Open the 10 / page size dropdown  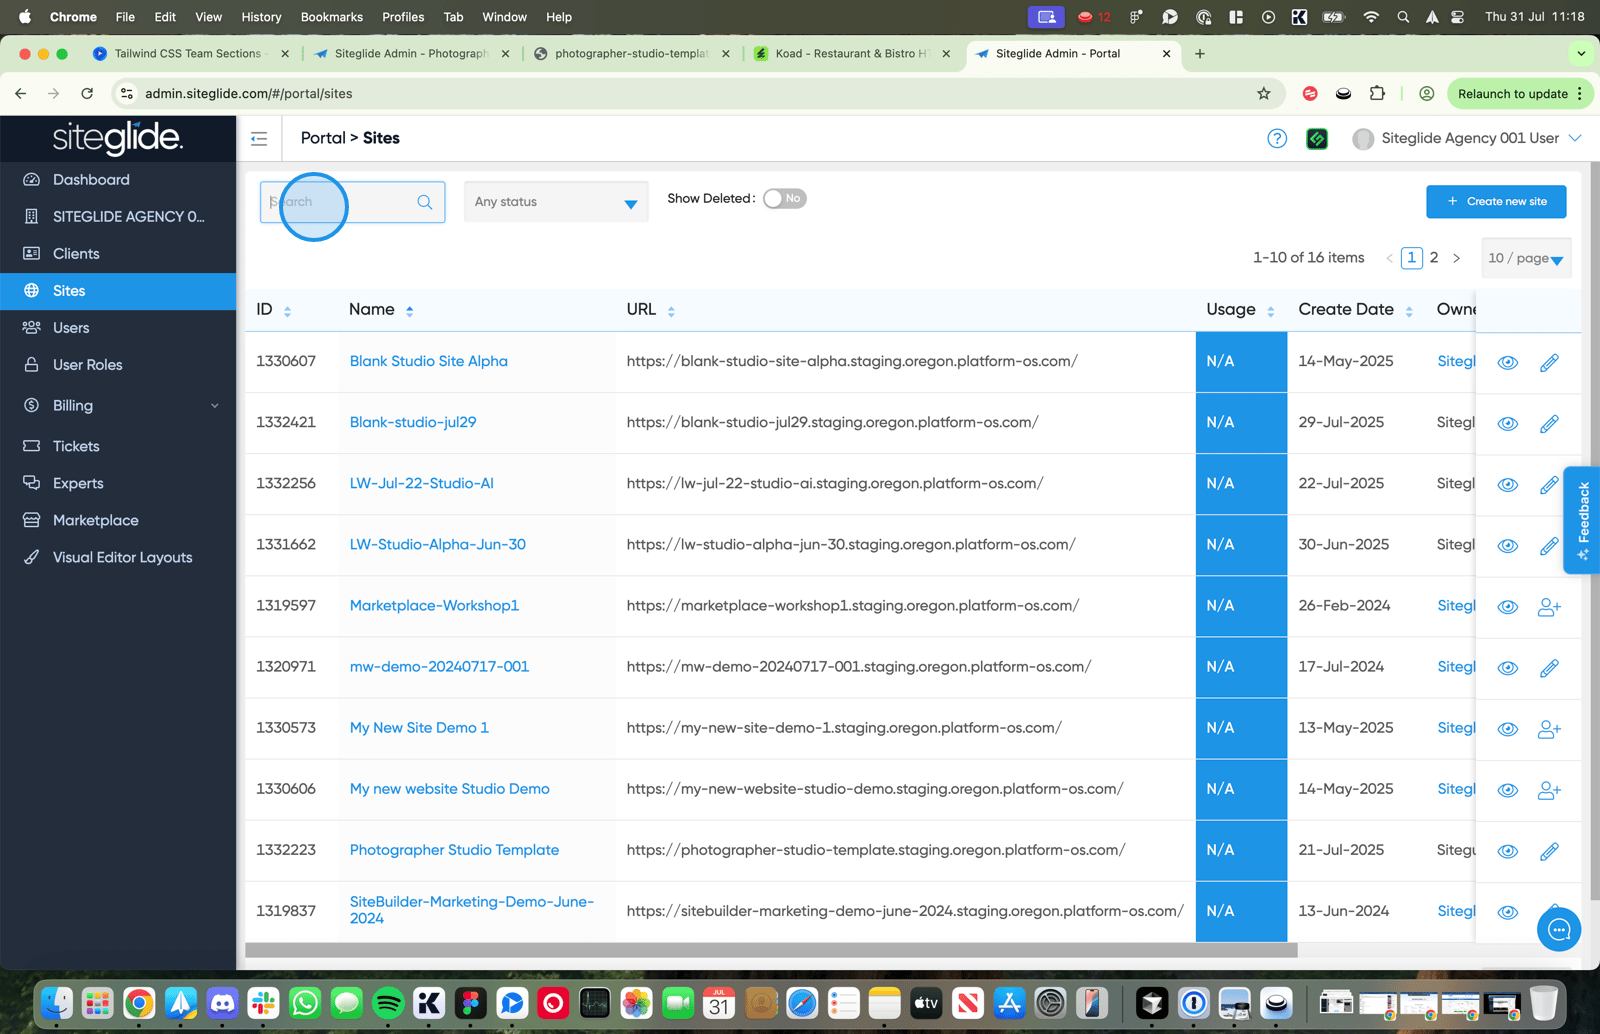(x=1525, y=258)
